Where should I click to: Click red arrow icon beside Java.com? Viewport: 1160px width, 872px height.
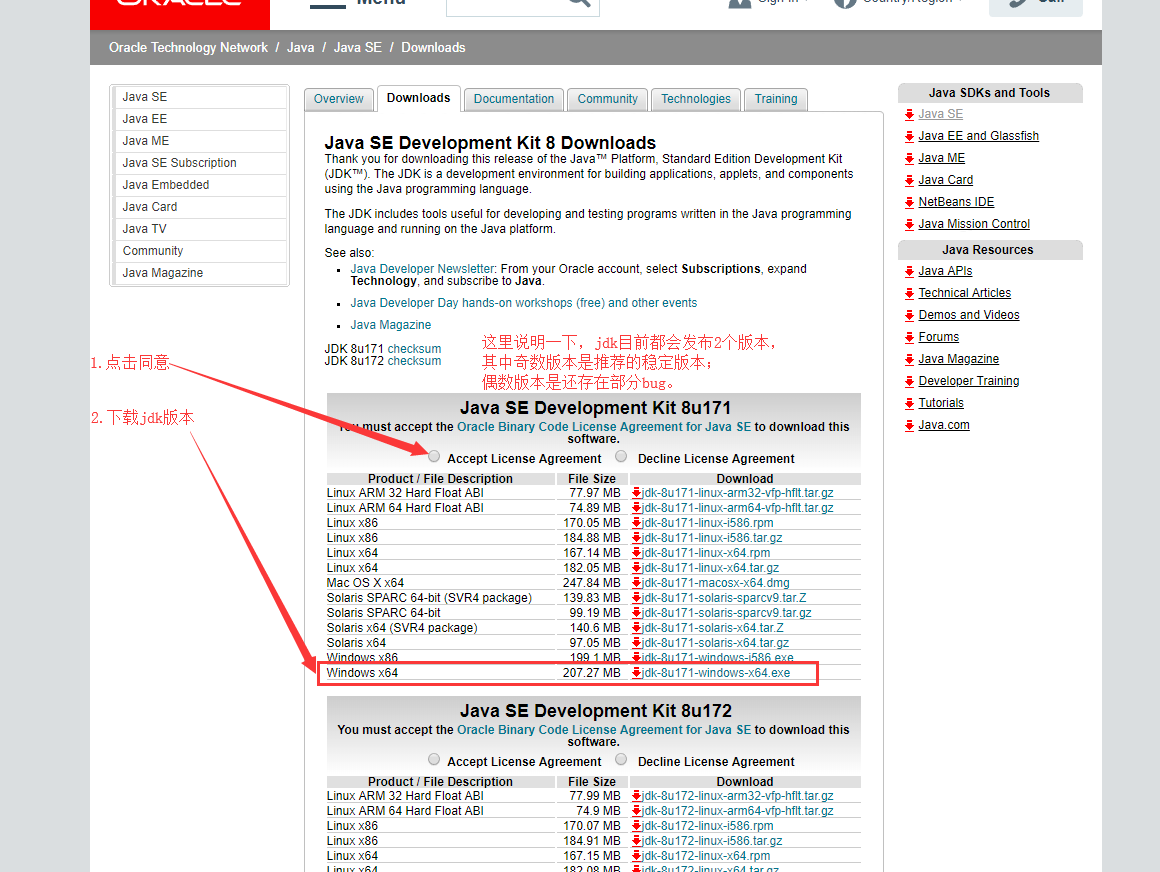(909, 426)
